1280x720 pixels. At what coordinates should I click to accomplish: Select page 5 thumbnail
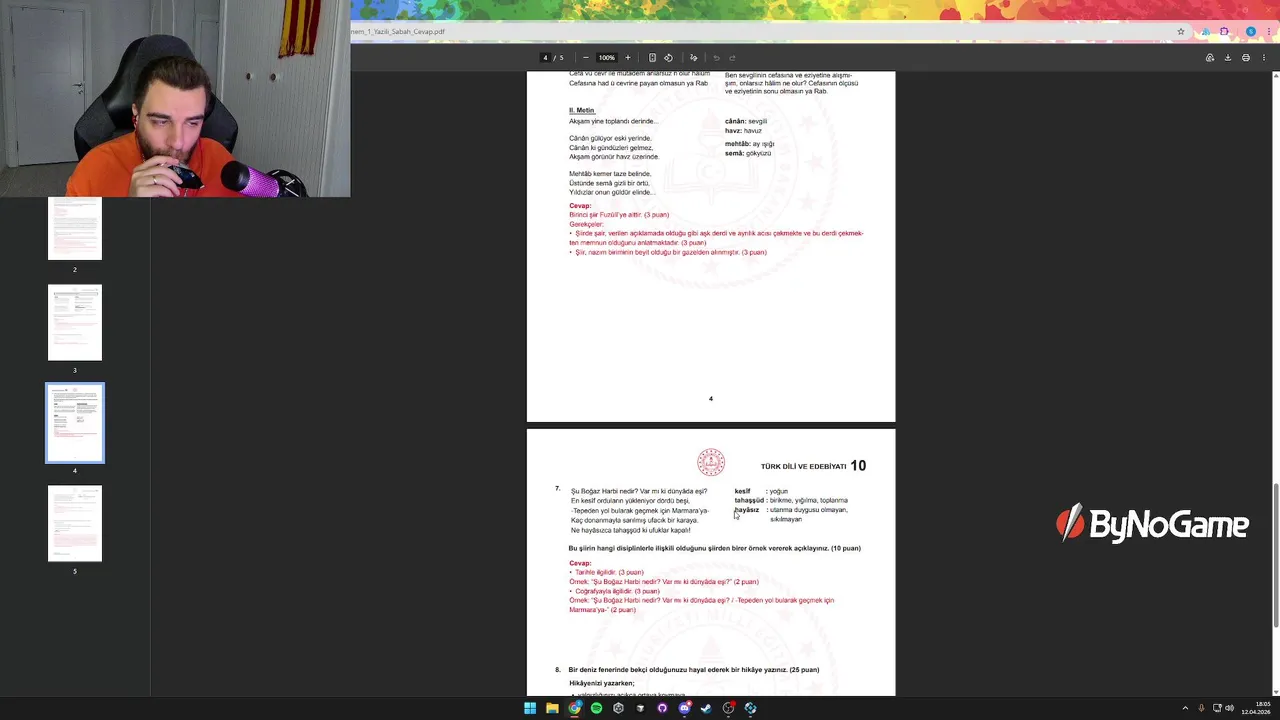[x=75, y=523]
